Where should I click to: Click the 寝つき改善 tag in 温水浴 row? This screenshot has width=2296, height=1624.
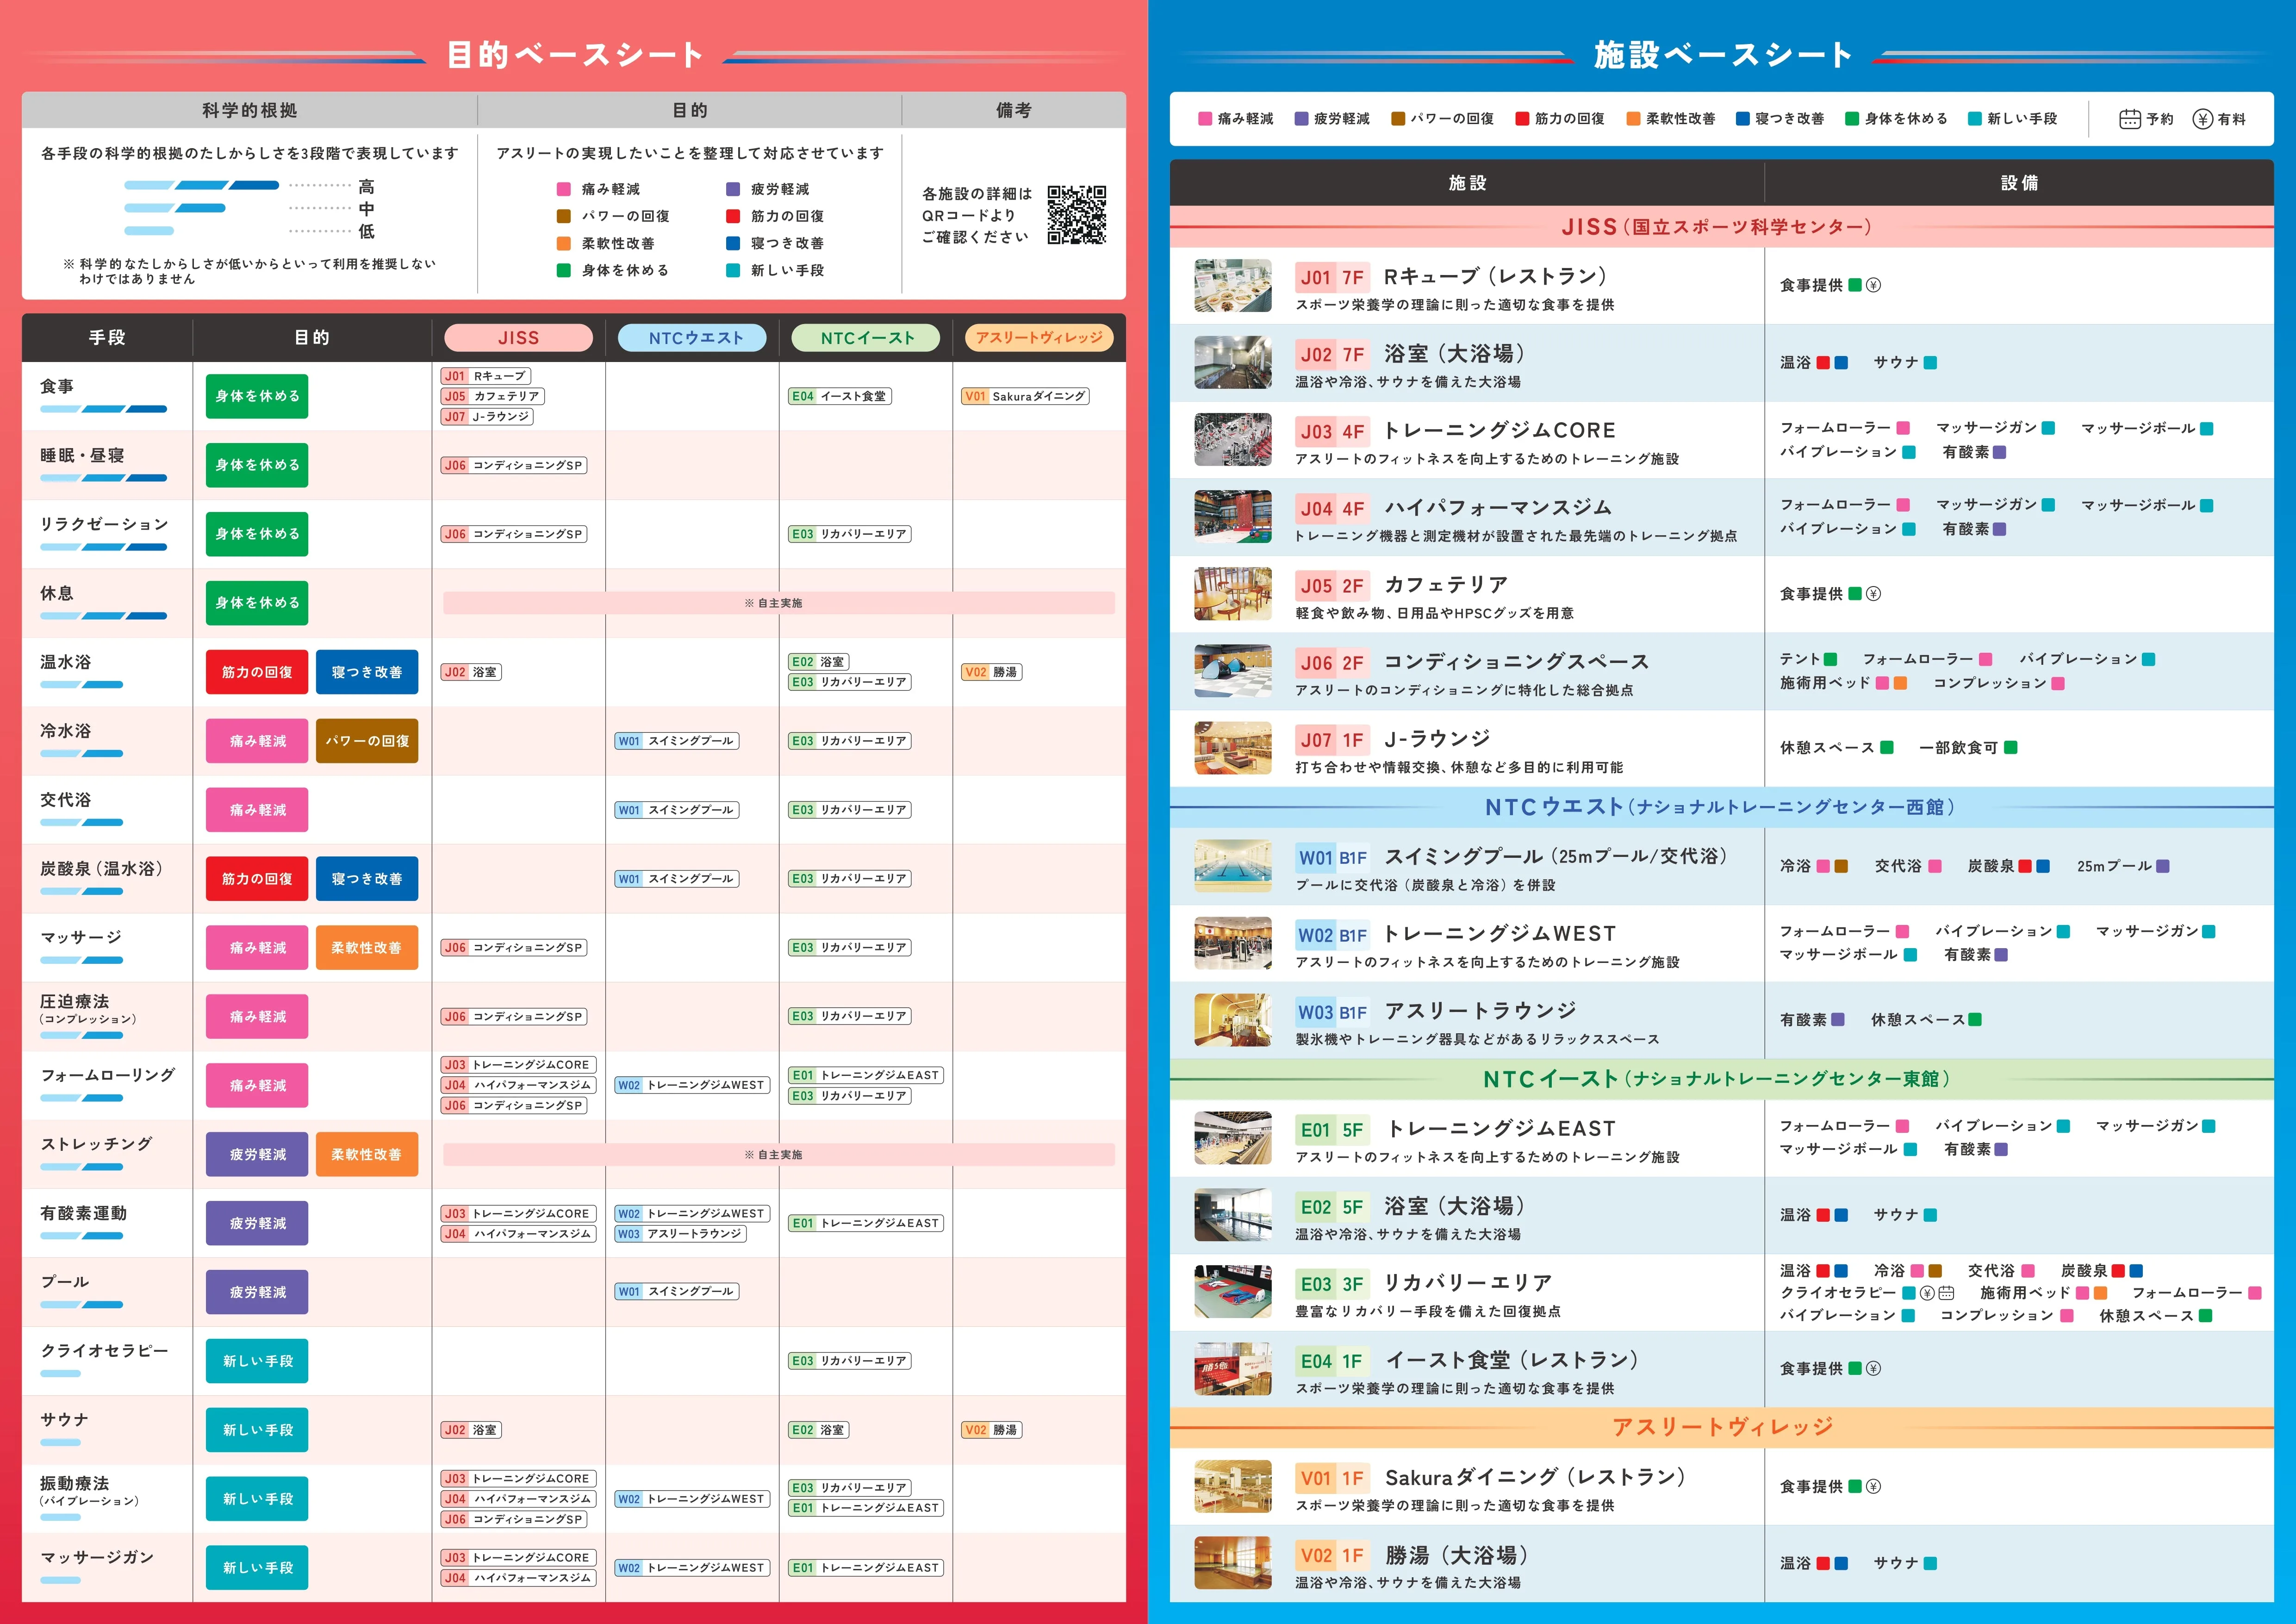367,672
